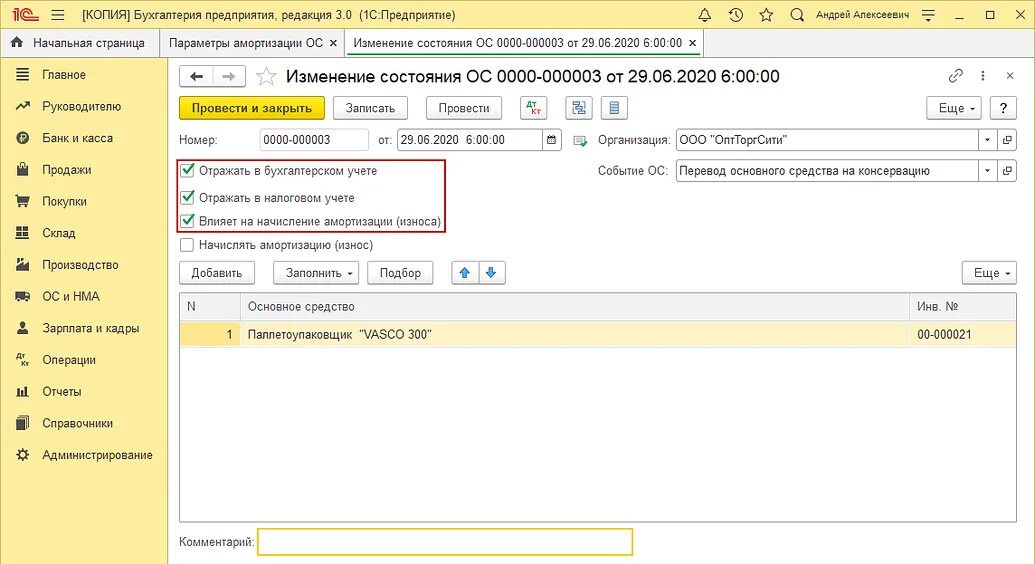Move row up with blue arrow

465,273
